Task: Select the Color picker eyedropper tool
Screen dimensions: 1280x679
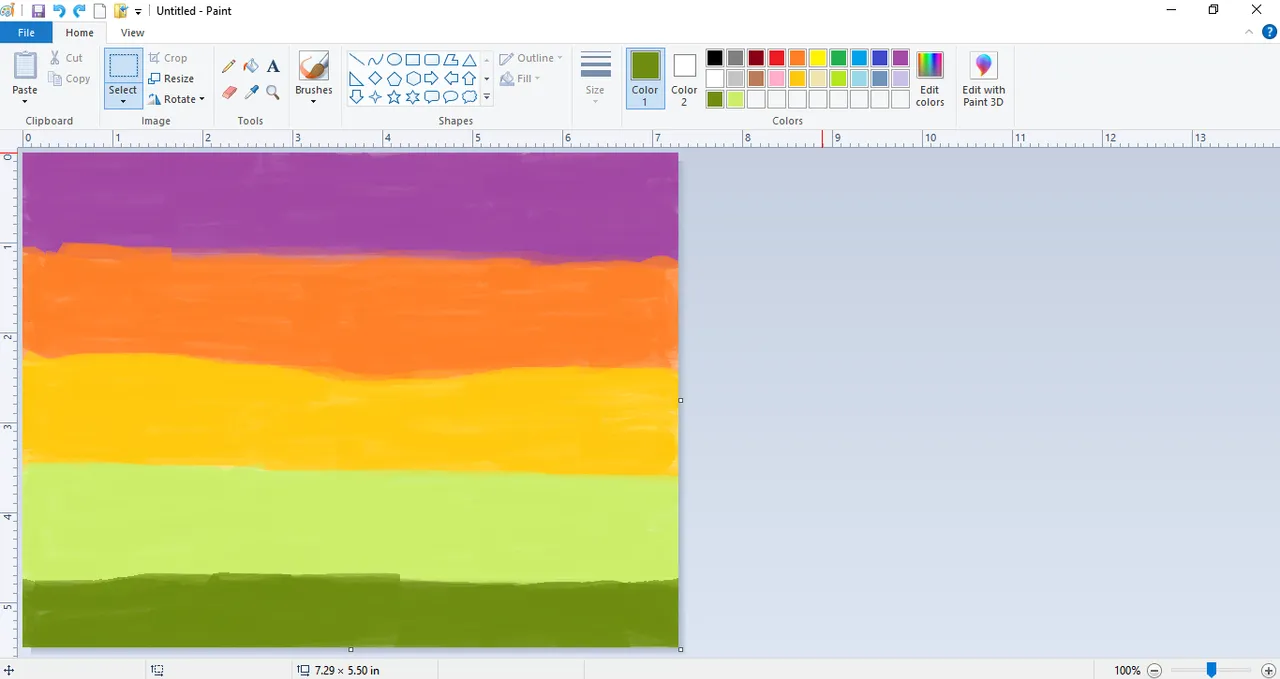Action: 251,92
